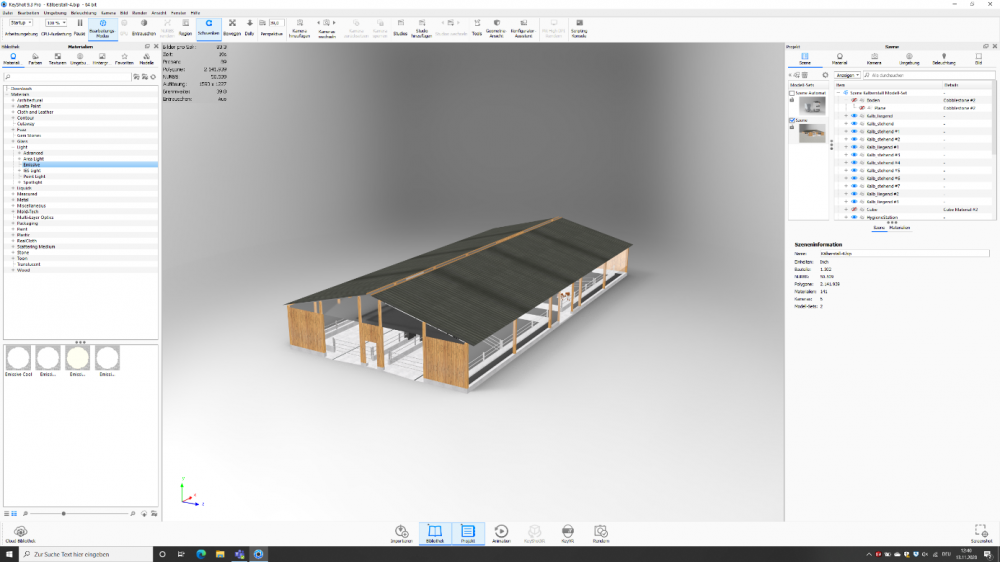Click the thumbnail size slider in library

pyautogui.click(x=64, y=513)
